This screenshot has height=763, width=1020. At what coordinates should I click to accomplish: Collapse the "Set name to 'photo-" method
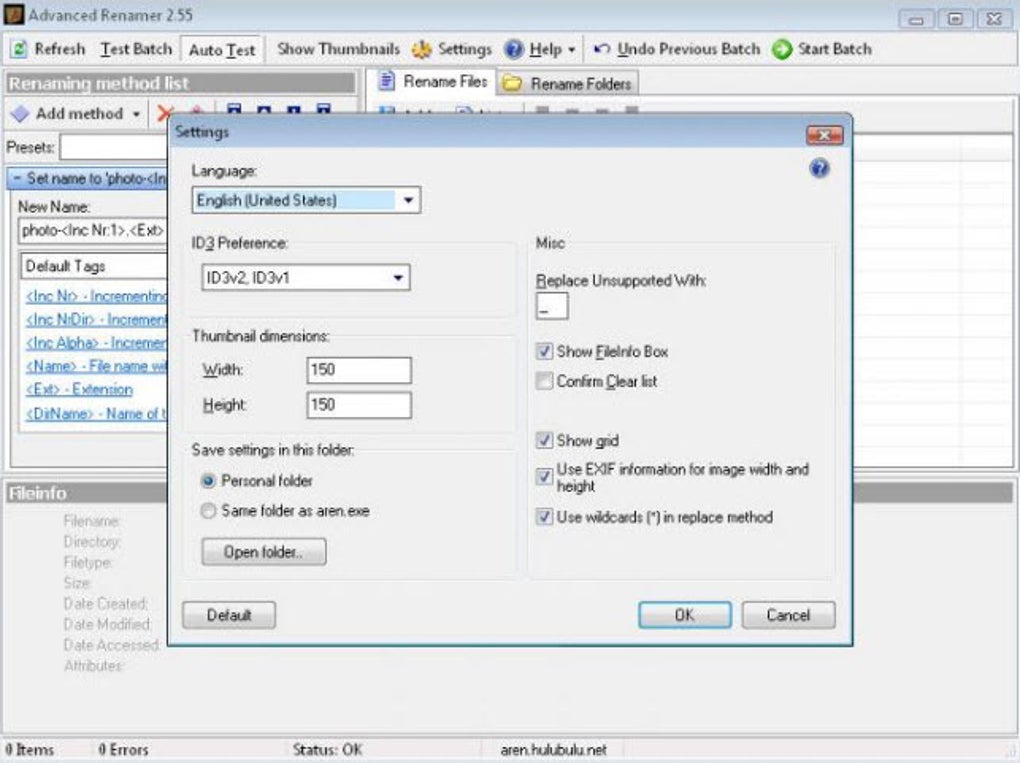[x=18, y=178]
